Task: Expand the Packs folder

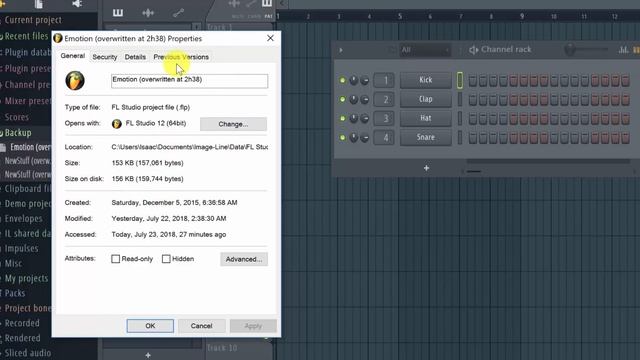Action: point(15,293)
